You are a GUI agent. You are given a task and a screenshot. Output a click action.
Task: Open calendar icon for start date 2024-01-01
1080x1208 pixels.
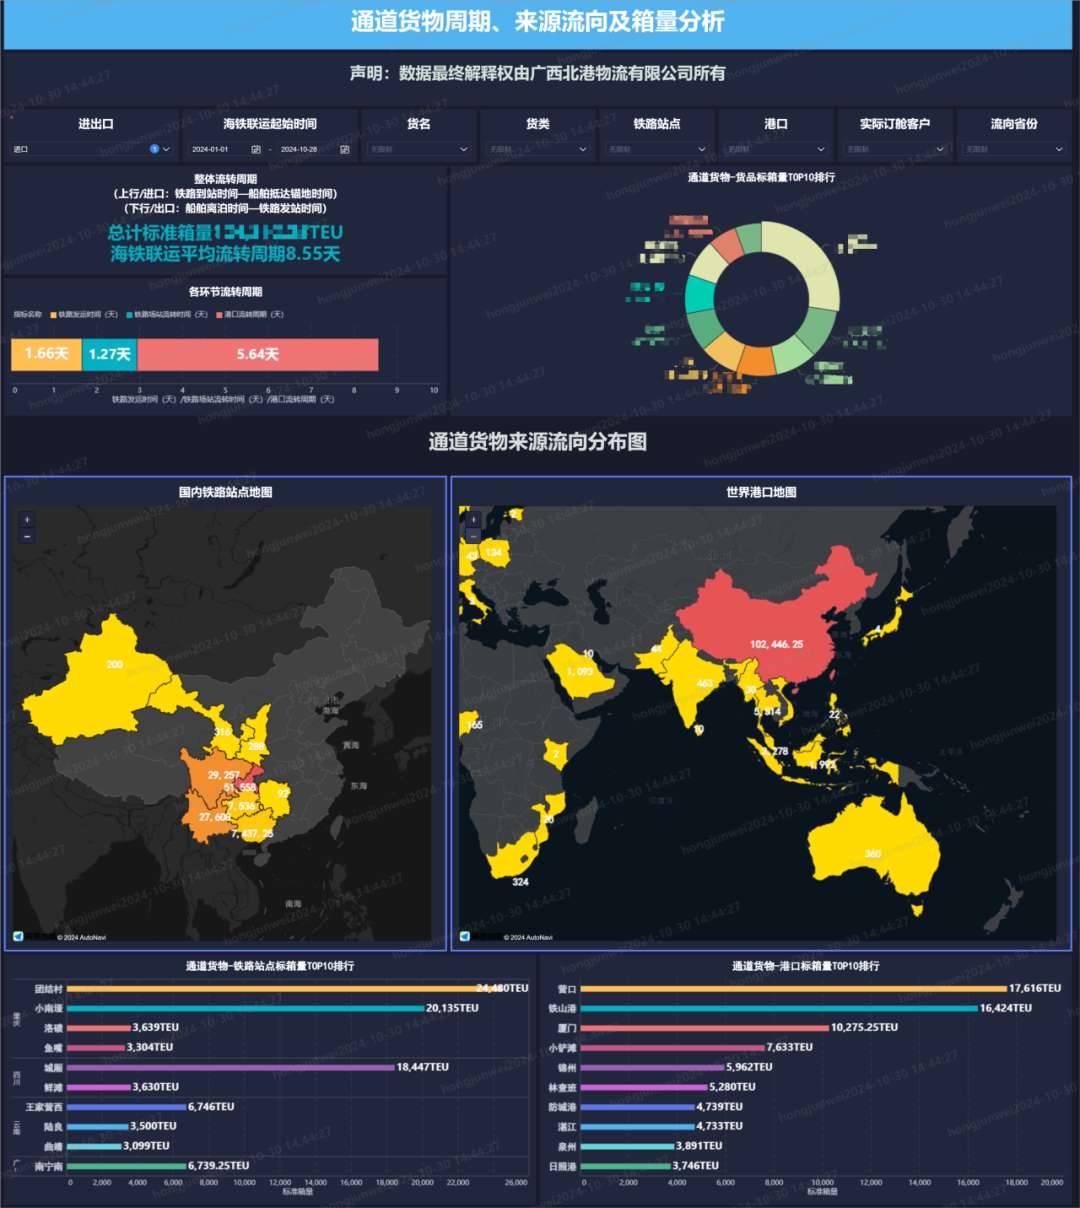point(256,149)
